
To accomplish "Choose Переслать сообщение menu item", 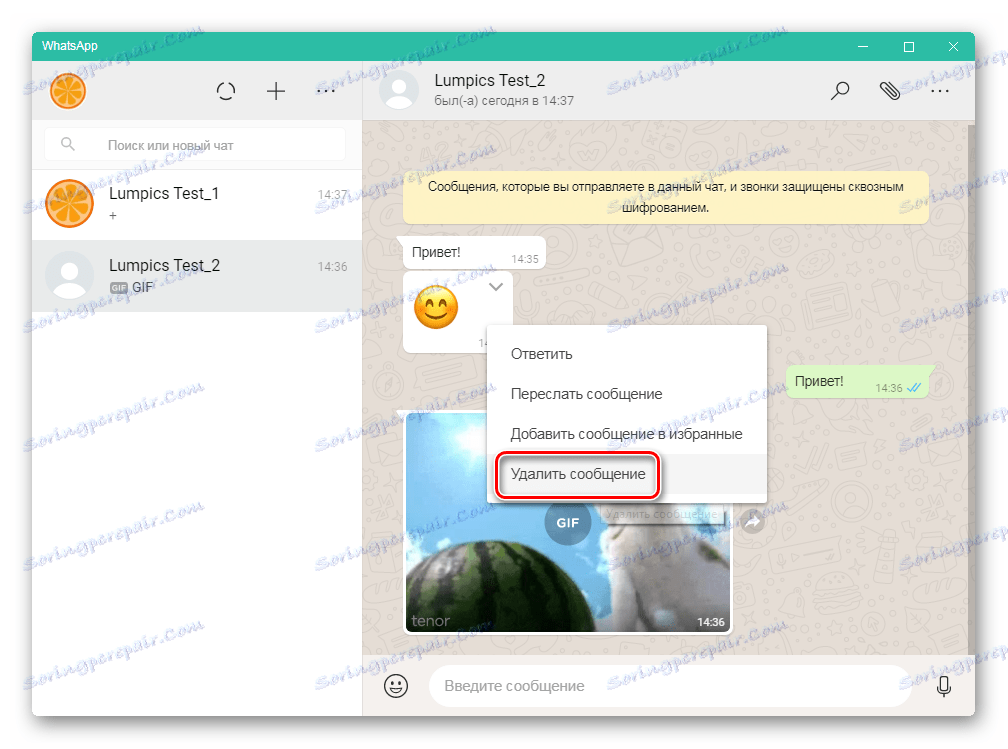I will coord(627,394).
